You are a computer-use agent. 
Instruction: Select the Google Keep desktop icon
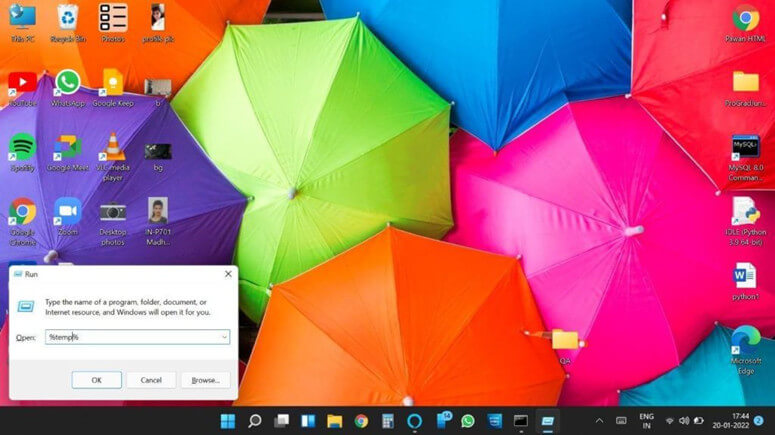tap(113, 88)
